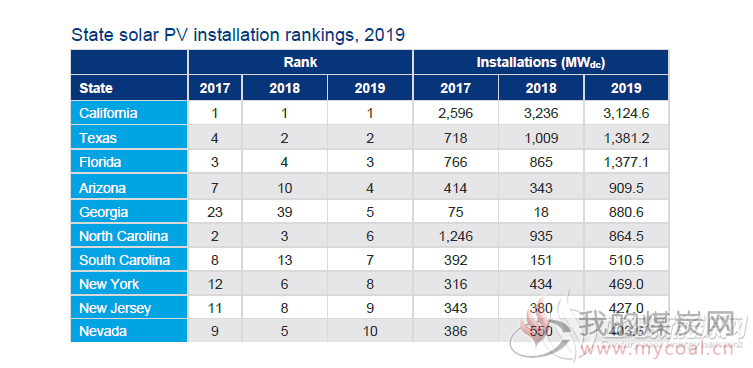Click the New York state cell

click(129, 284)
